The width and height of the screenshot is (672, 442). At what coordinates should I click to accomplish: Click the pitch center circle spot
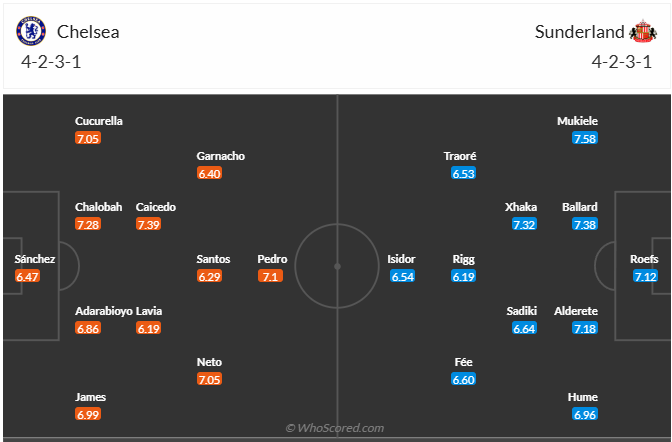(x=337, y=266)
